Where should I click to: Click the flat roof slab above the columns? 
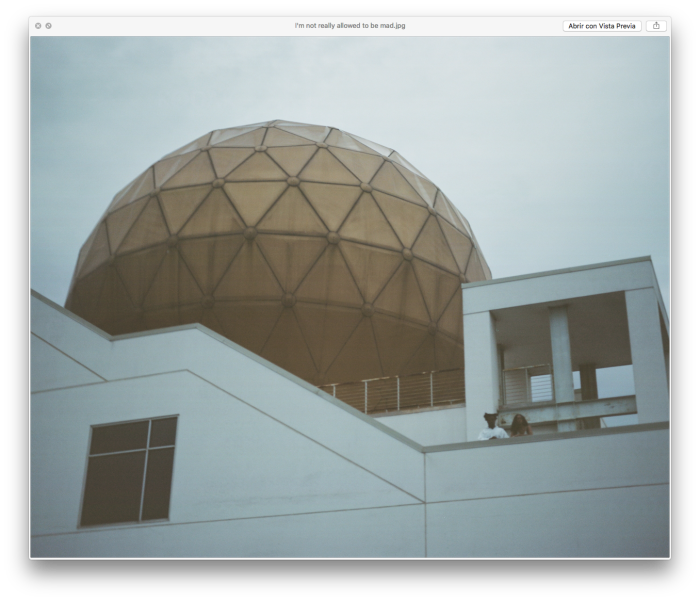pyautogui.click(x=560, y=287)
